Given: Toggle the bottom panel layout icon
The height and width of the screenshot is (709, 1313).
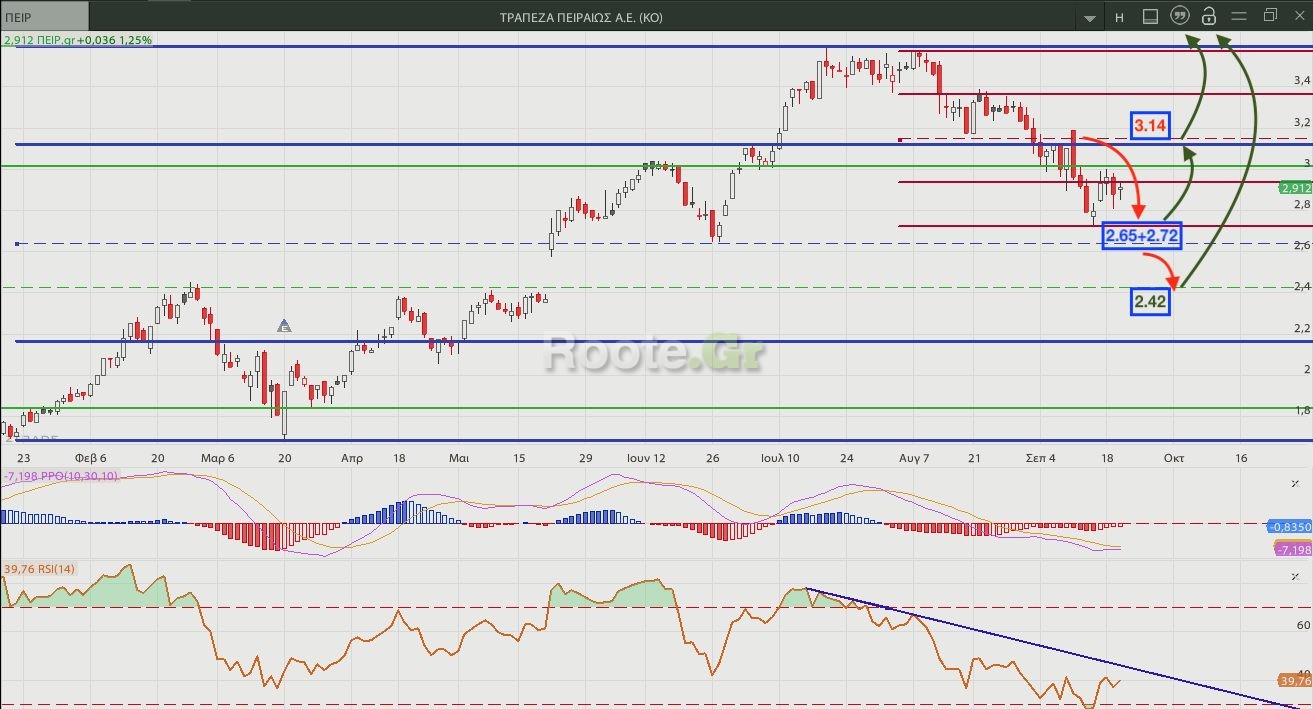Looking at the screenshot, I should pos(1150,16).
